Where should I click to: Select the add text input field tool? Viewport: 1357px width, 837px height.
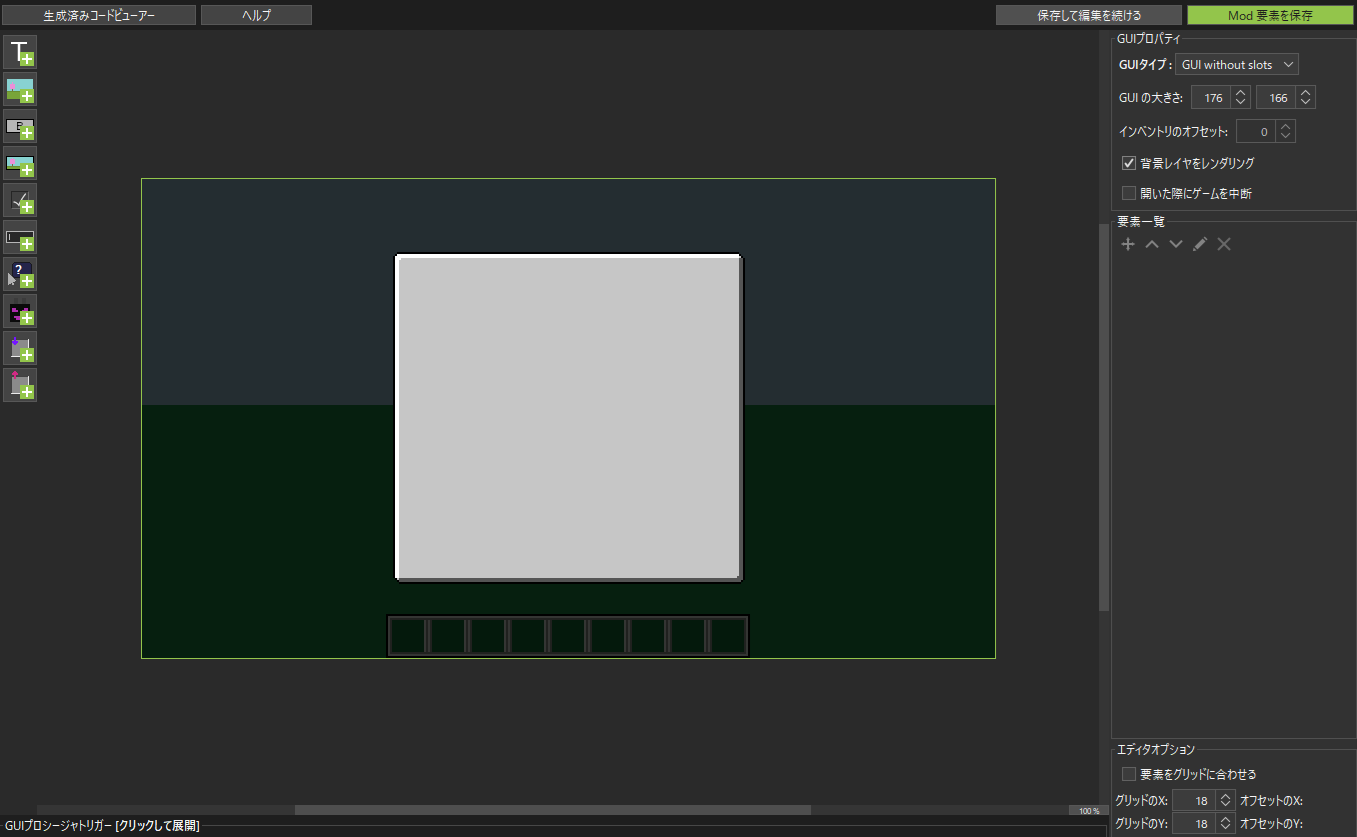tap(20, 237)
